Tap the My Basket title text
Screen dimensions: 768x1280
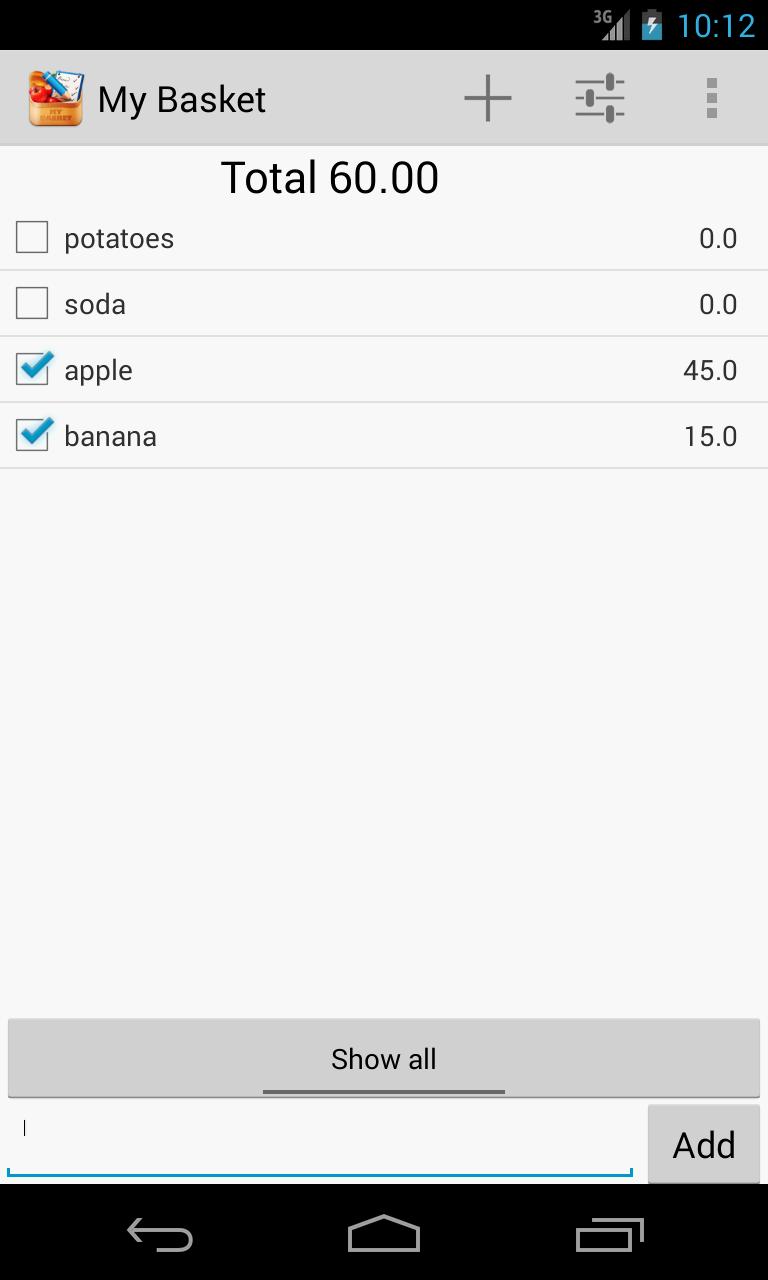click(x=182, y=100)
